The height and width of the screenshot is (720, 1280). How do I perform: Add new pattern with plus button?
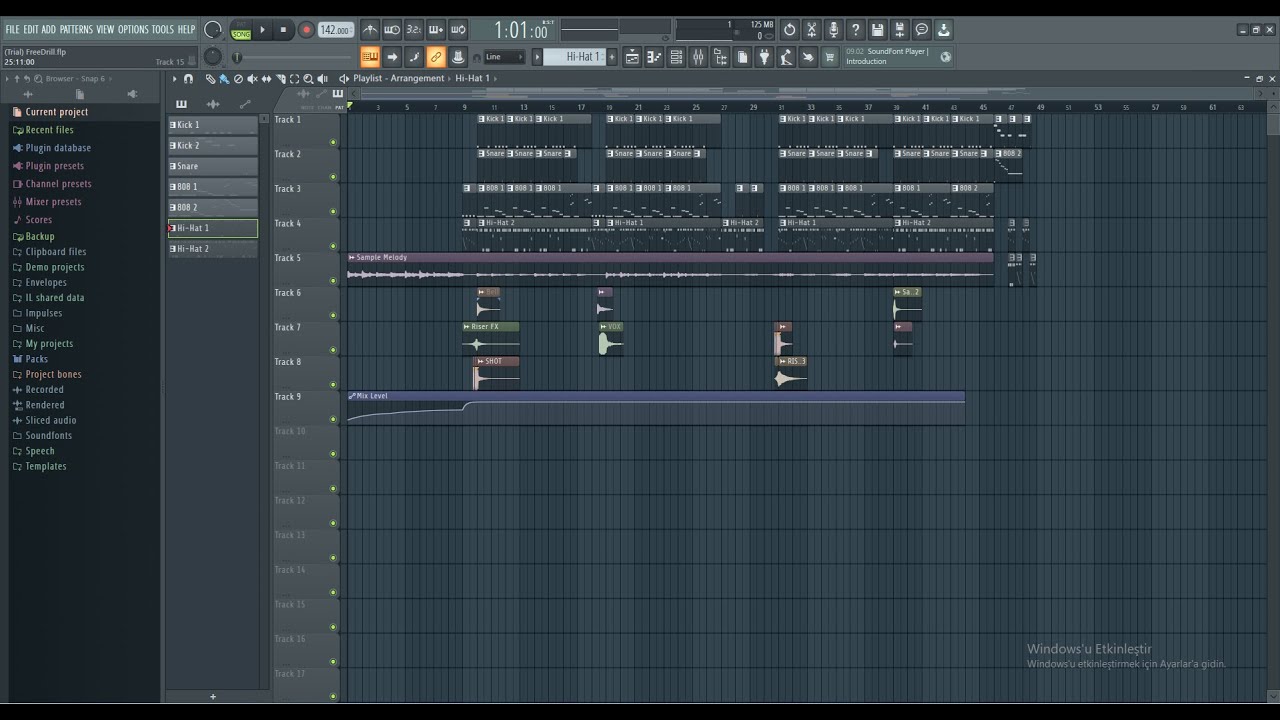(x=611, y=57)
